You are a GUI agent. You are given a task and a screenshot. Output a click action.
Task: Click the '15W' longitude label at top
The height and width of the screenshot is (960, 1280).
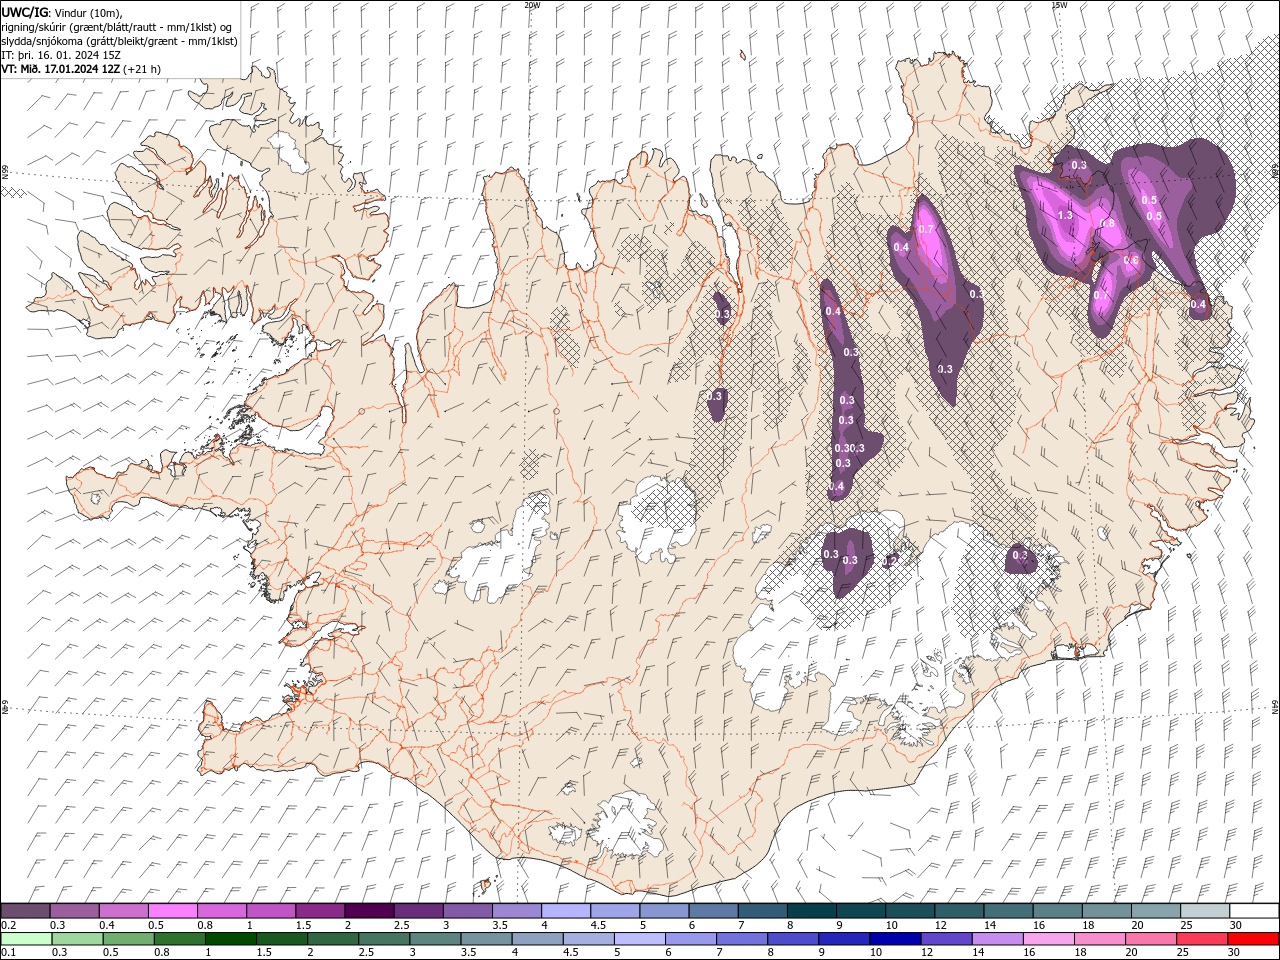point(1059,5)
